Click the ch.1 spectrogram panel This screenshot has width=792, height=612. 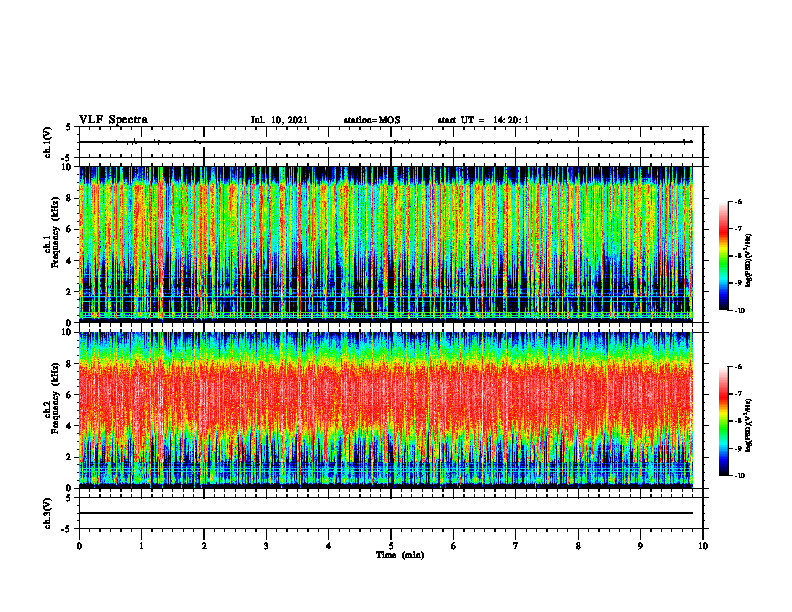coord(386,244)
